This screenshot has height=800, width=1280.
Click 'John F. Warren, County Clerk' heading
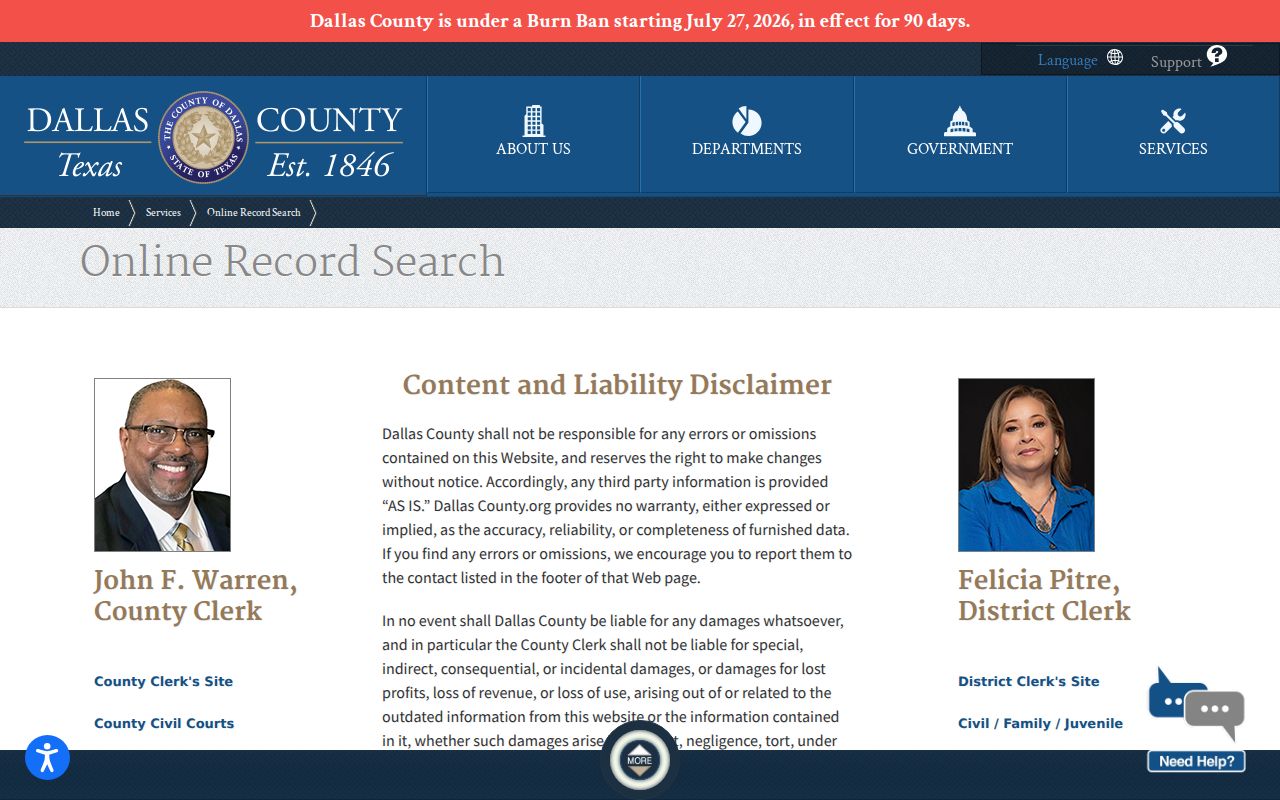point(195,596)
